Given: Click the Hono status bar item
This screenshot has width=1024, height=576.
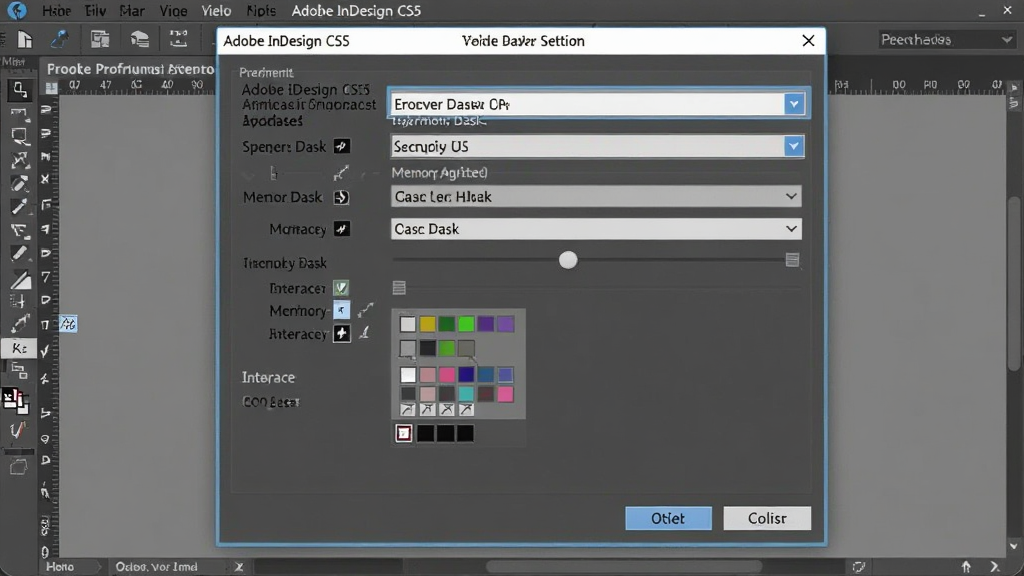Looking at the screenshot, I should pos(59,566).
